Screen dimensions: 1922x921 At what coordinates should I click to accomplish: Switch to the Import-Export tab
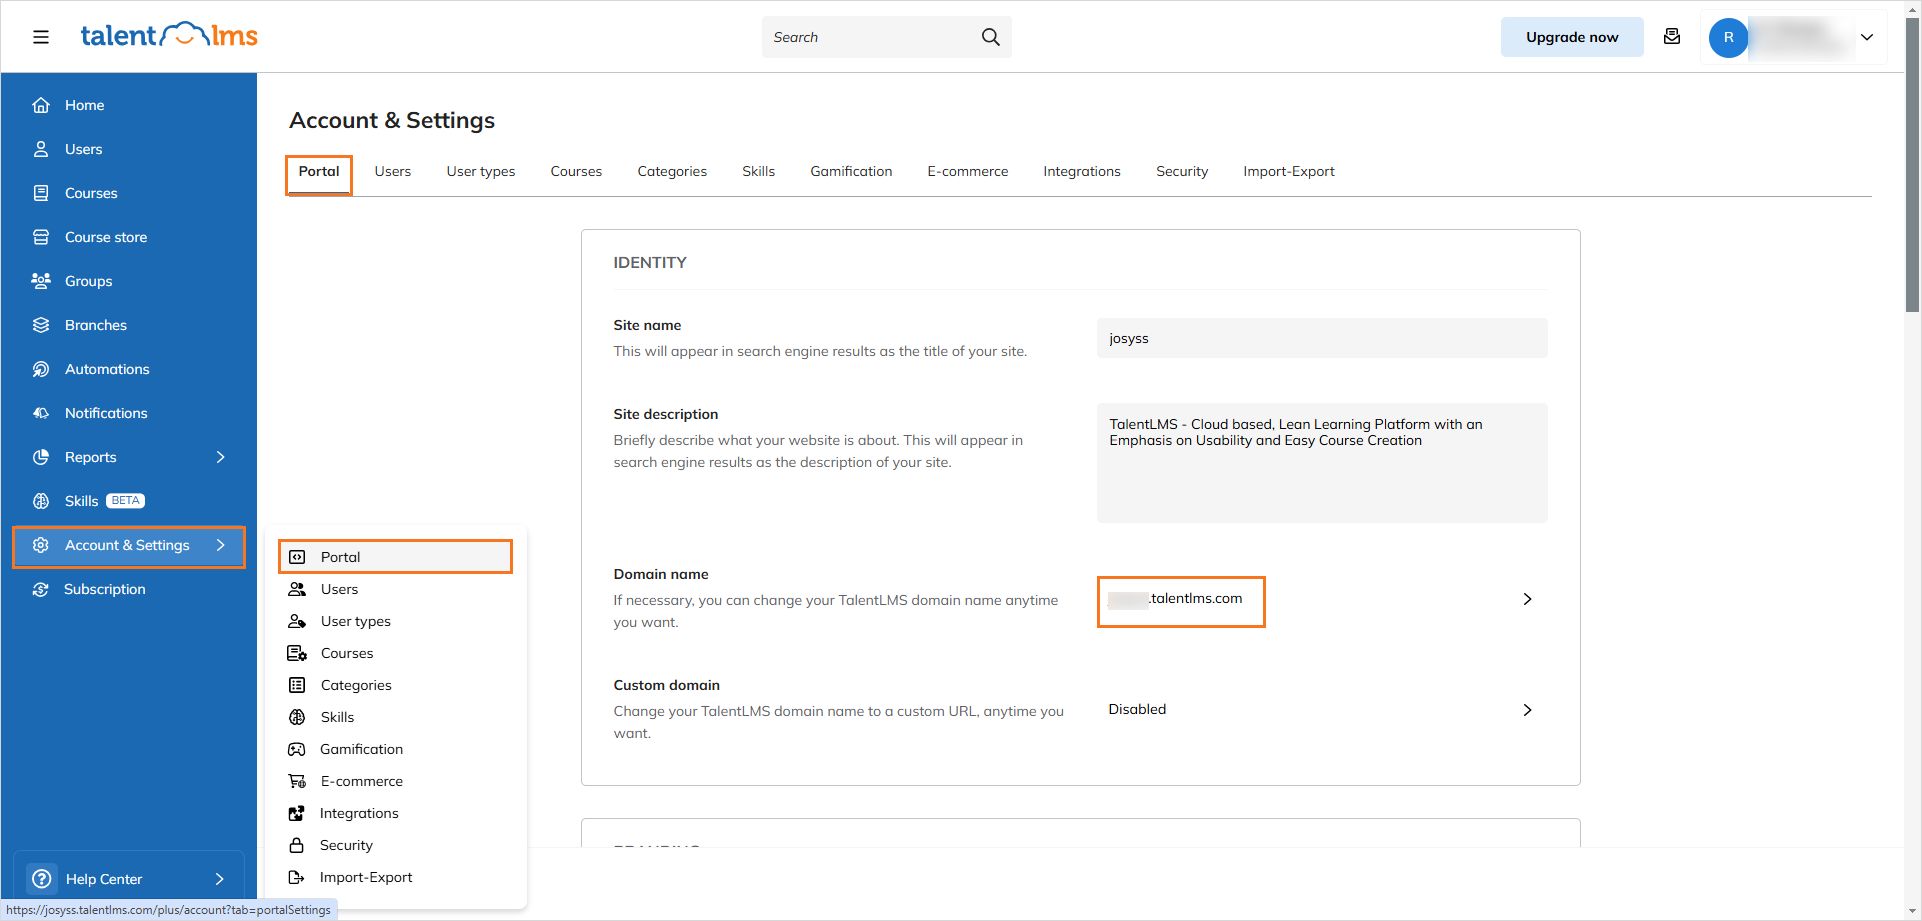click(1289, 172)
